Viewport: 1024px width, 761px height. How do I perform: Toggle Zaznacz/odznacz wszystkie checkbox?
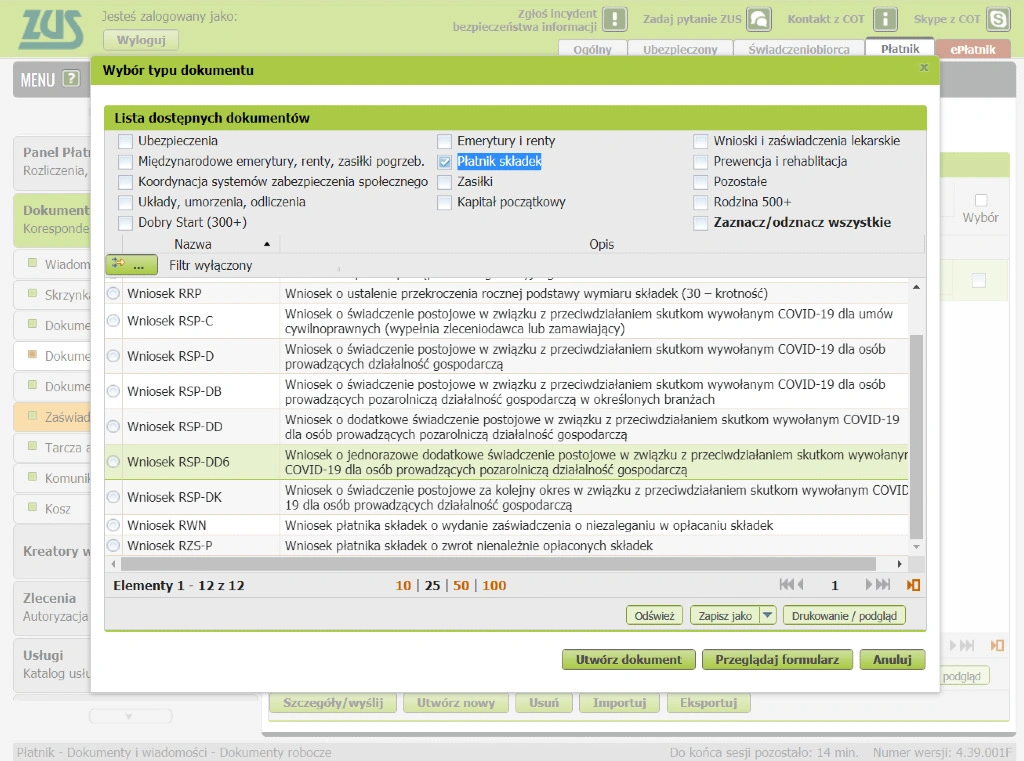point(700,223)
